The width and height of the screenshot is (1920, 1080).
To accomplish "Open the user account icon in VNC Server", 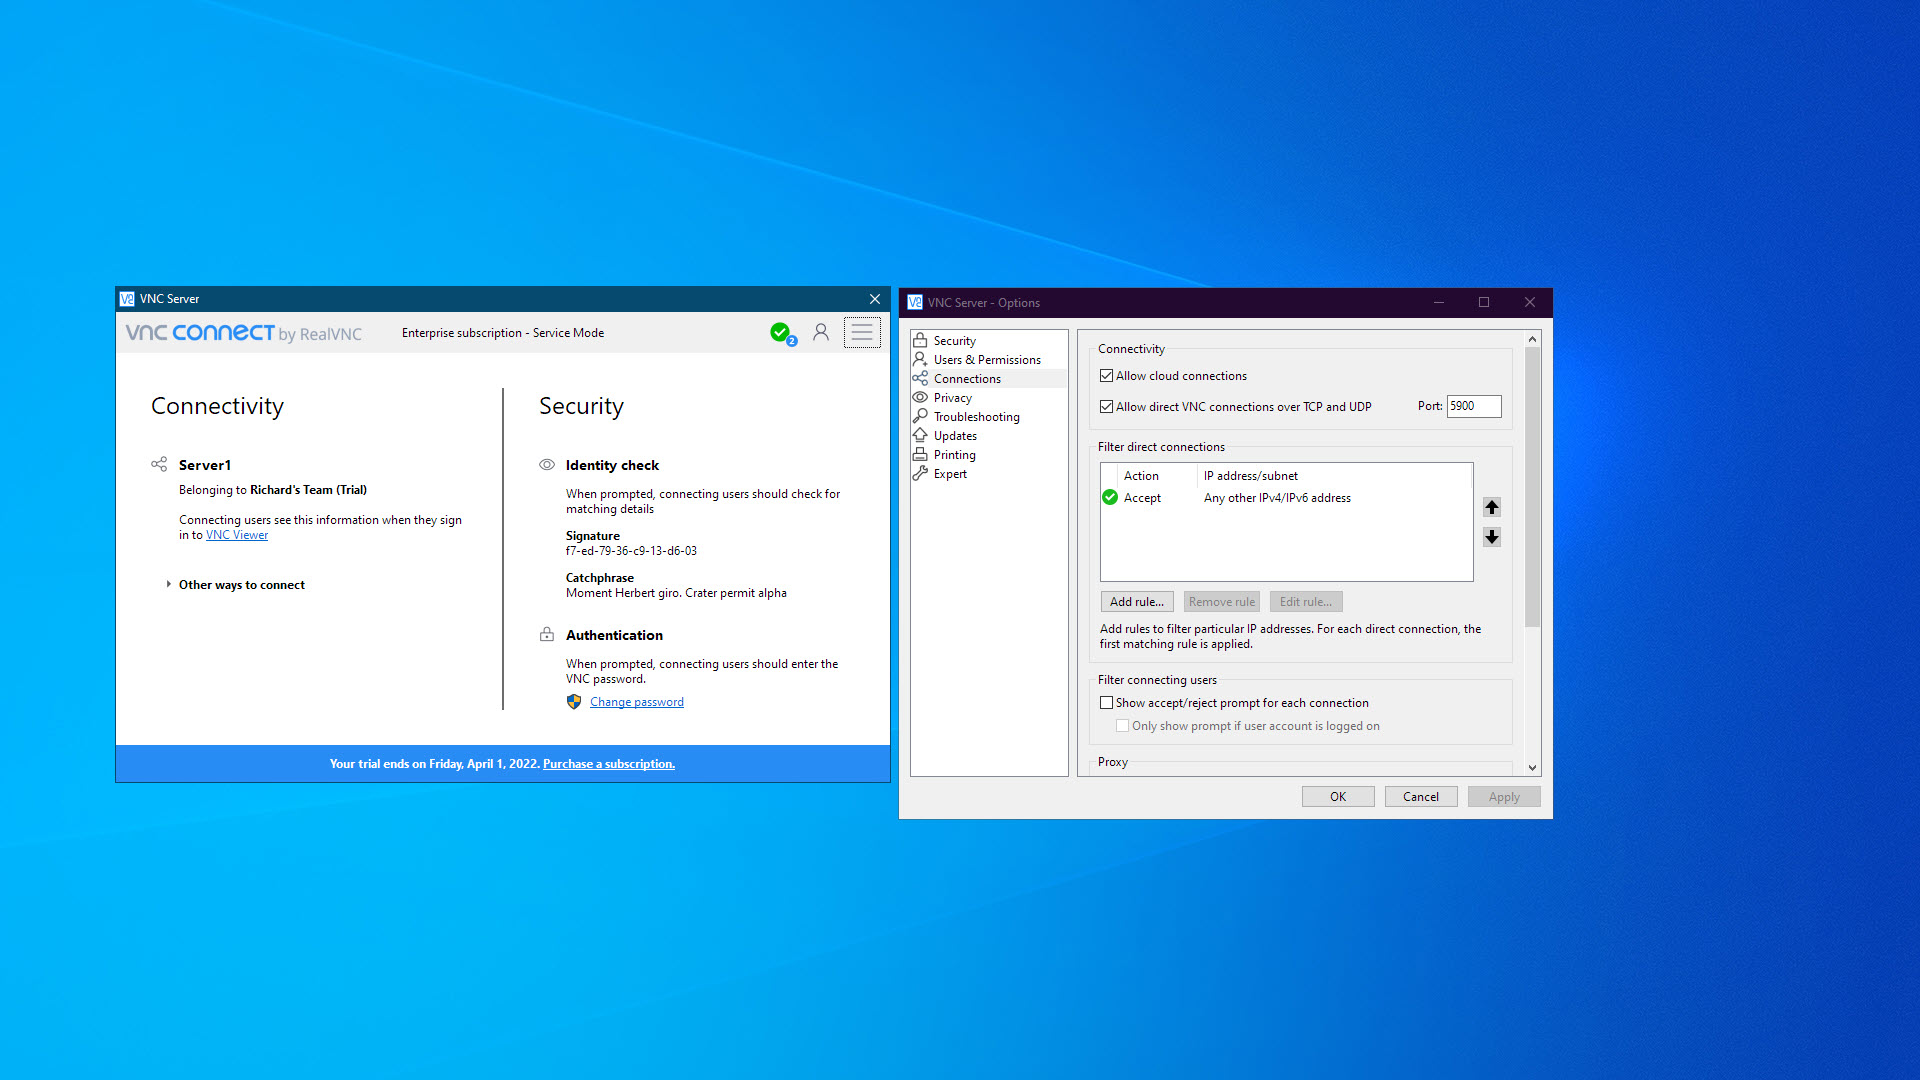I will point(821,332).
